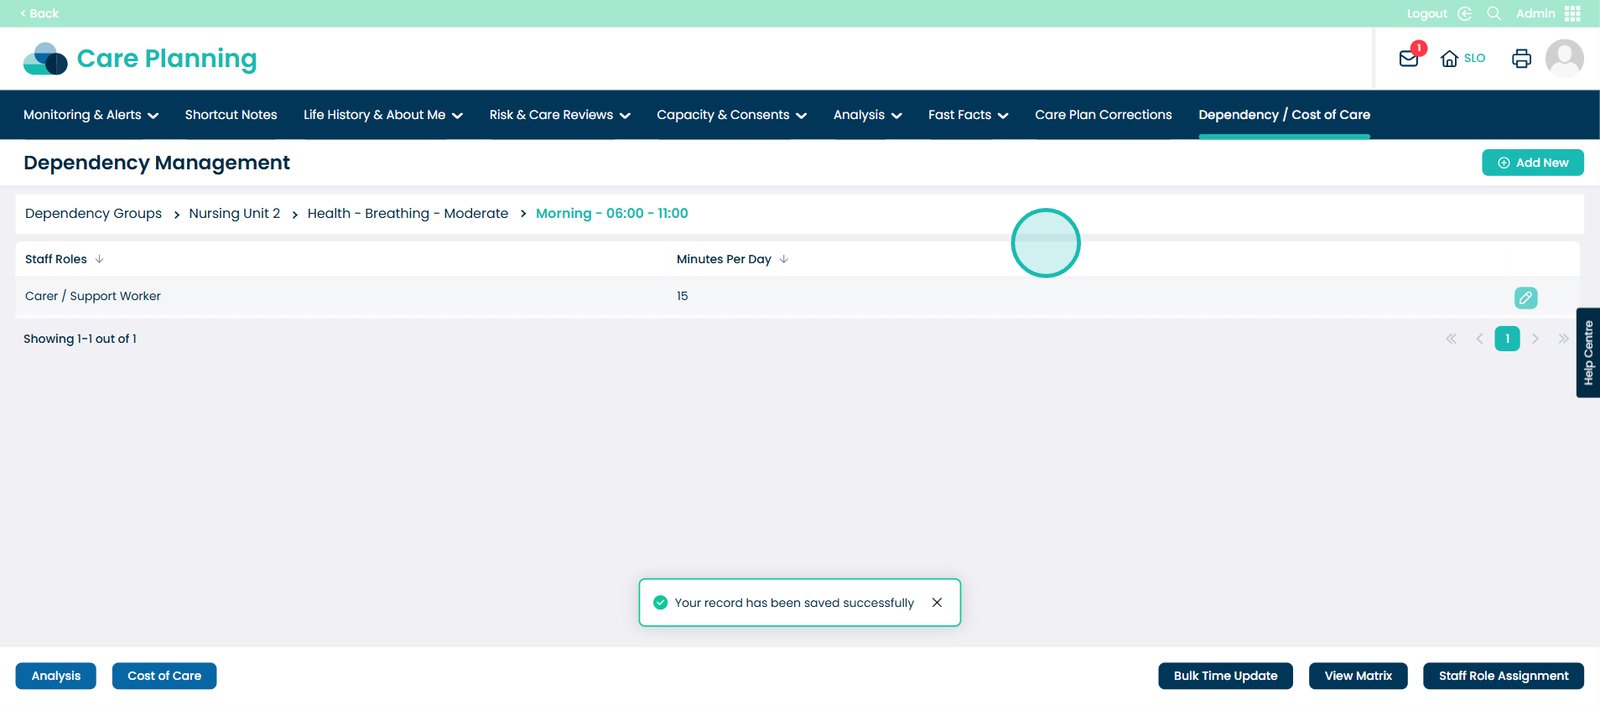Viewport: 1600px width, 705px height.
Task: Open the Fast Facts dropdown
Action: (967, 115)
